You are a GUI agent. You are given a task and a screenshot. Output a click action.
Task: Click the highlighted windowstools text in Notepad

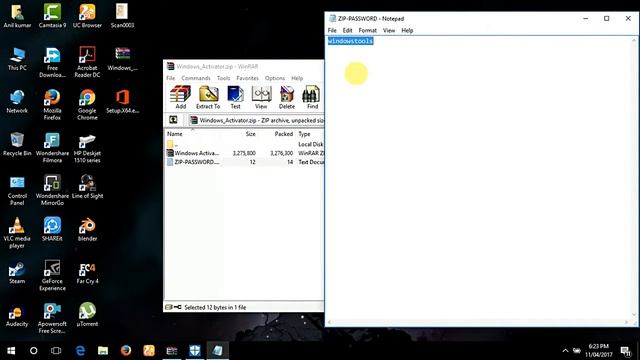pos(351,41)
